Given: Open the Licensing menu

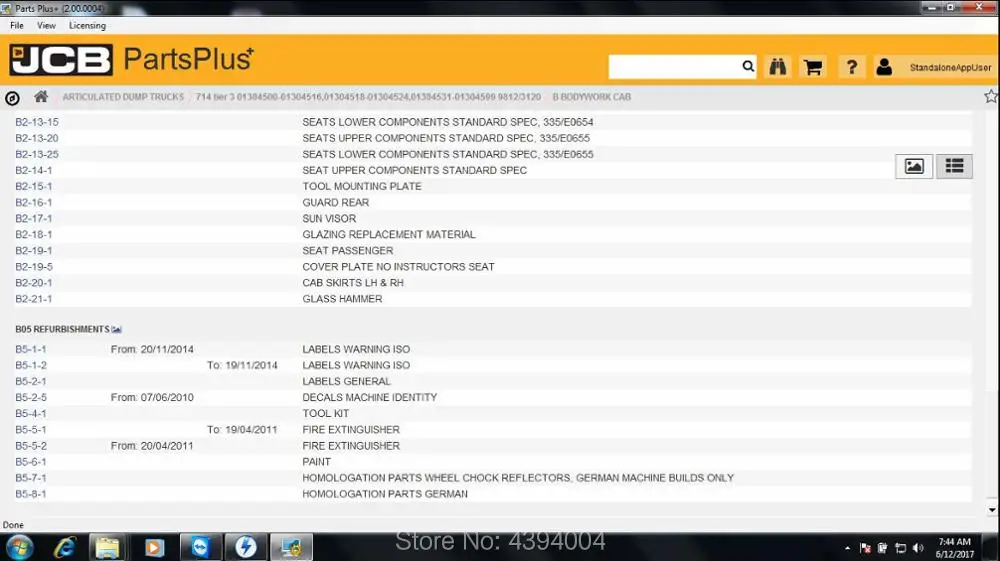Looking at the screenshot, I should pyautogui.click(x=87, y=26).
